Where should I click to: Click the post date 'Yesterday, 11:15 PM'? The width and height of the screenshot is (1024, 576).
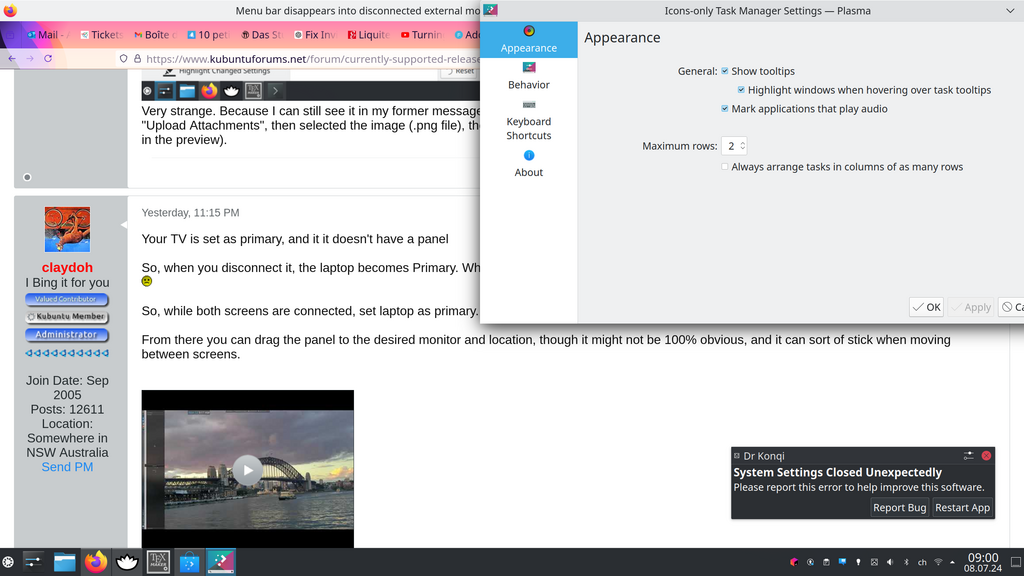(x=190, y=213)
